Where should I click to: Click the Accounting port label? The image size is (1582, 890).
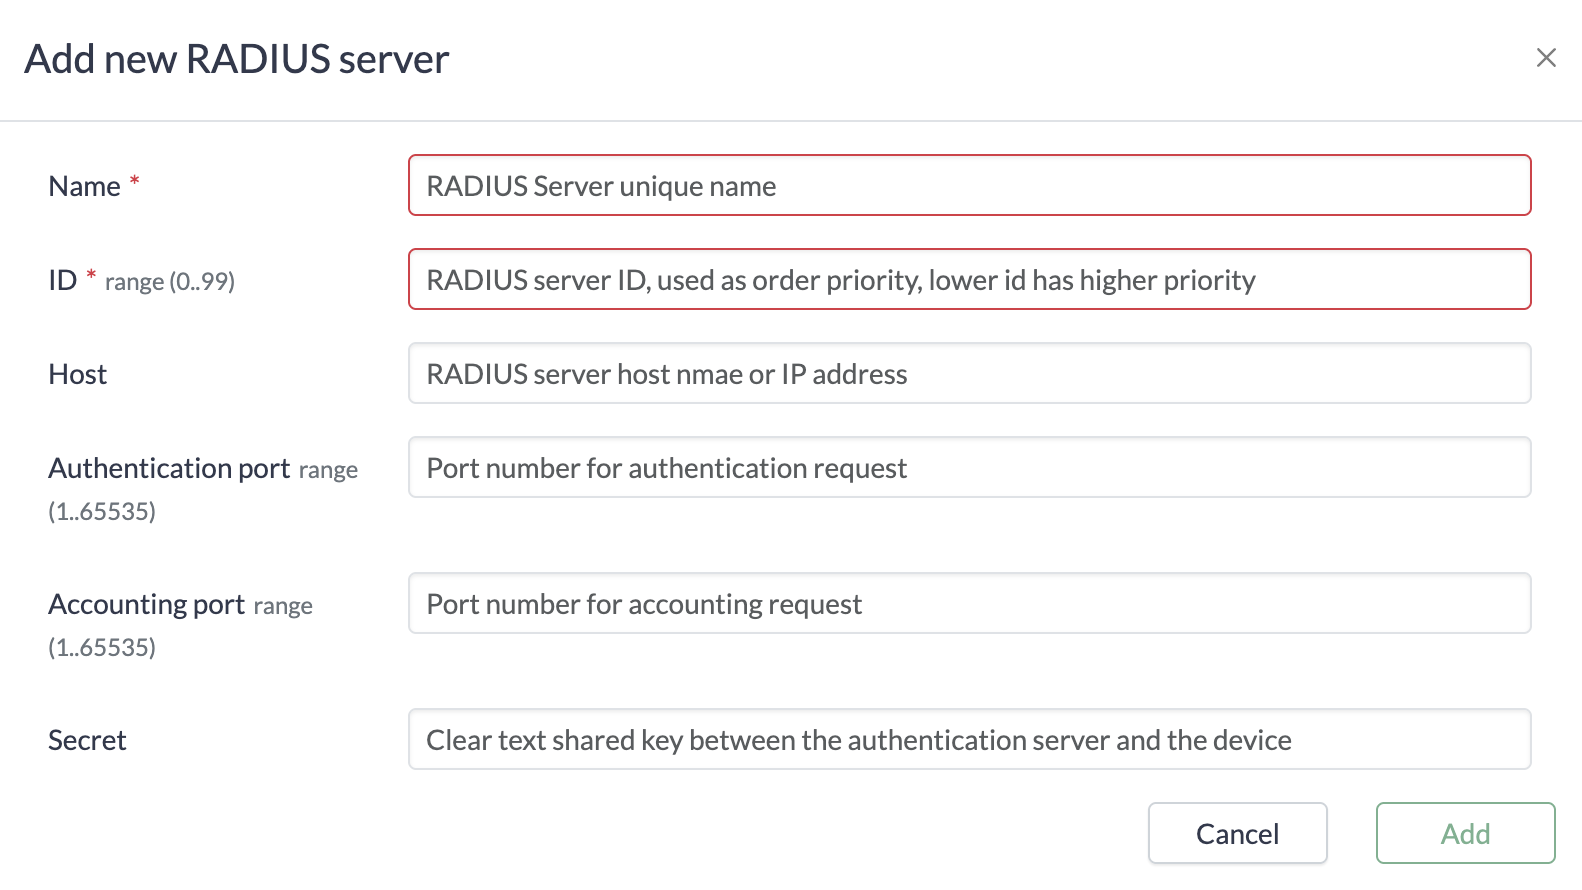[x=146, y=605]
